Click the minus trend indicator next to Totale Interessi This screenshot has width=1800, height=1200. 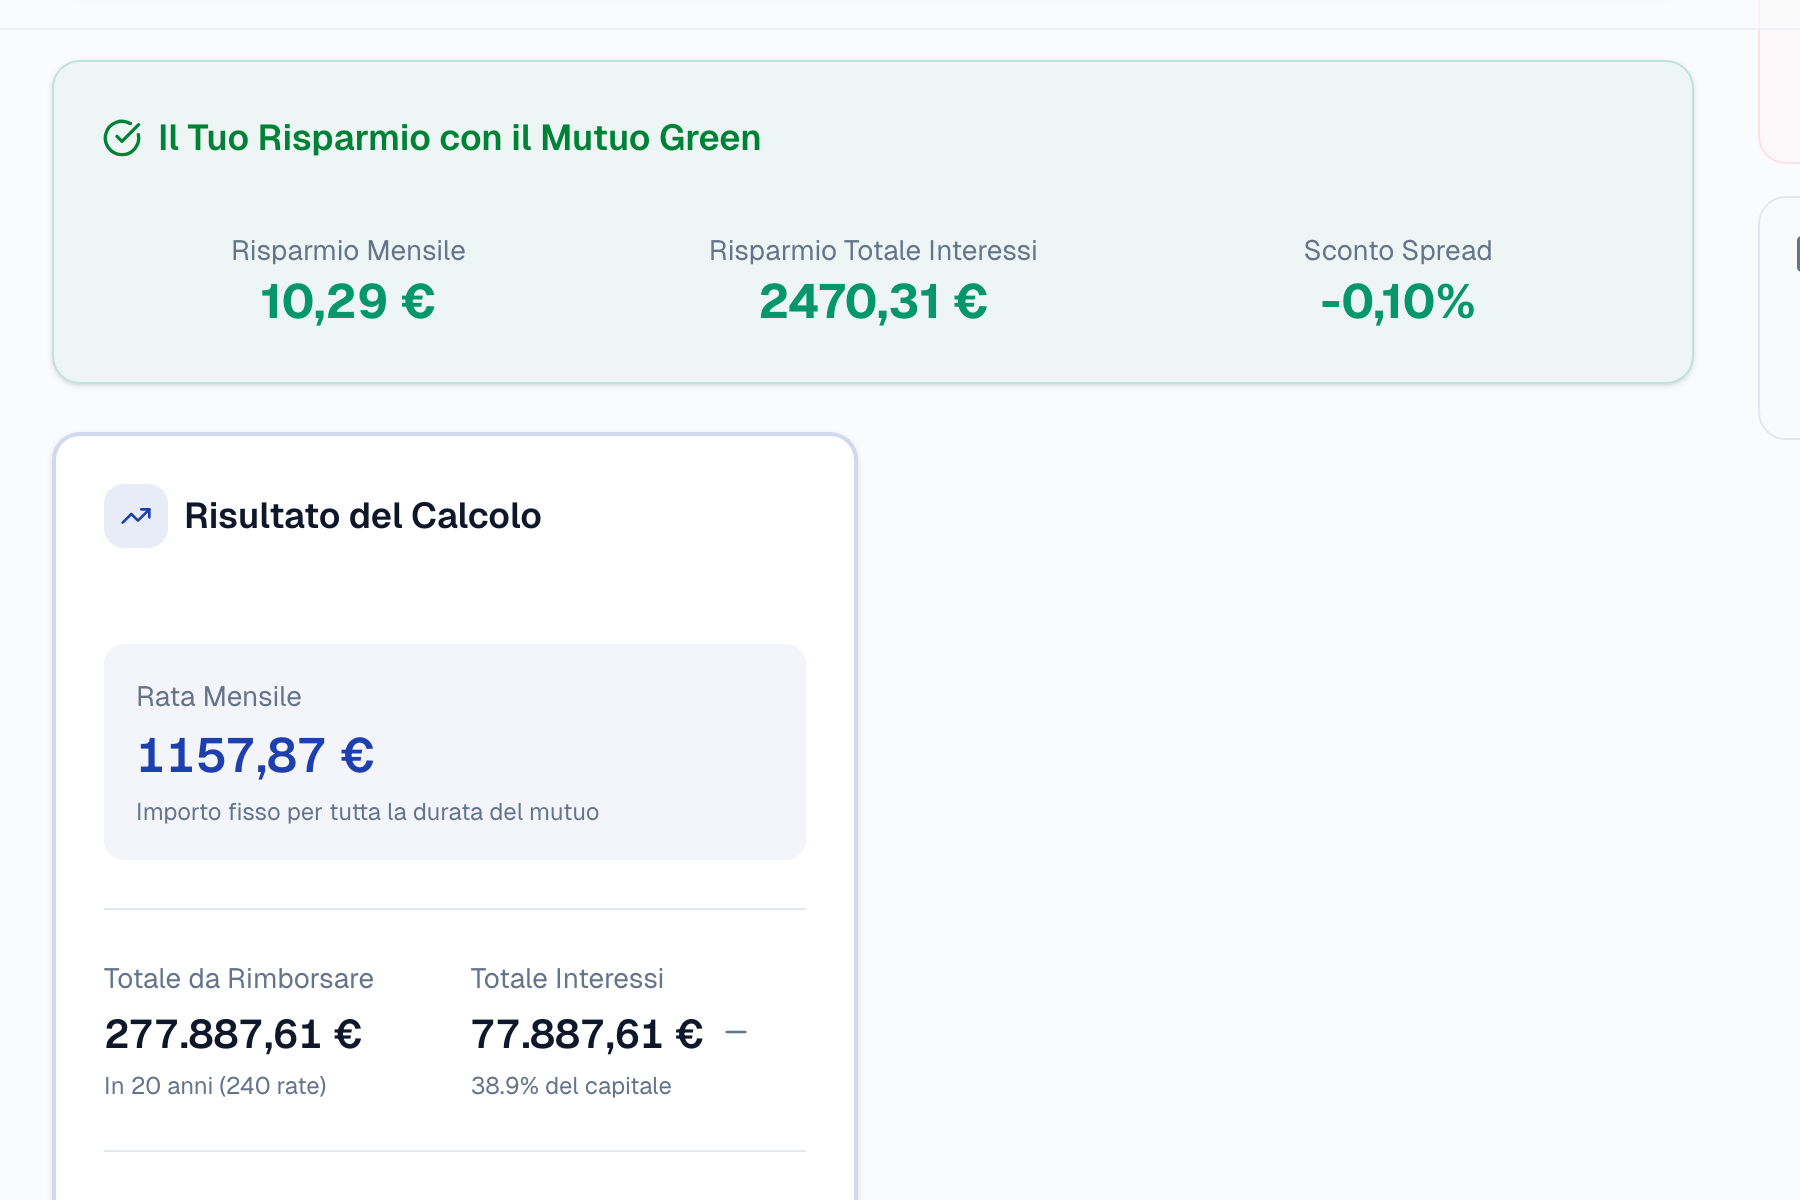[737, 1032]
